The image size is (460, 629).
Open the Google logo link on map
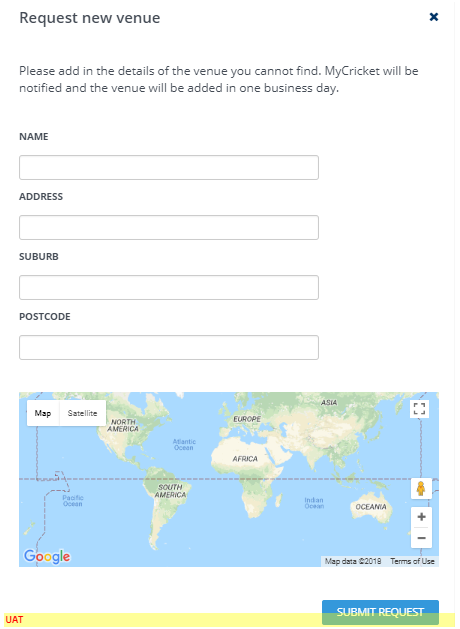click(x=47, y=556)
